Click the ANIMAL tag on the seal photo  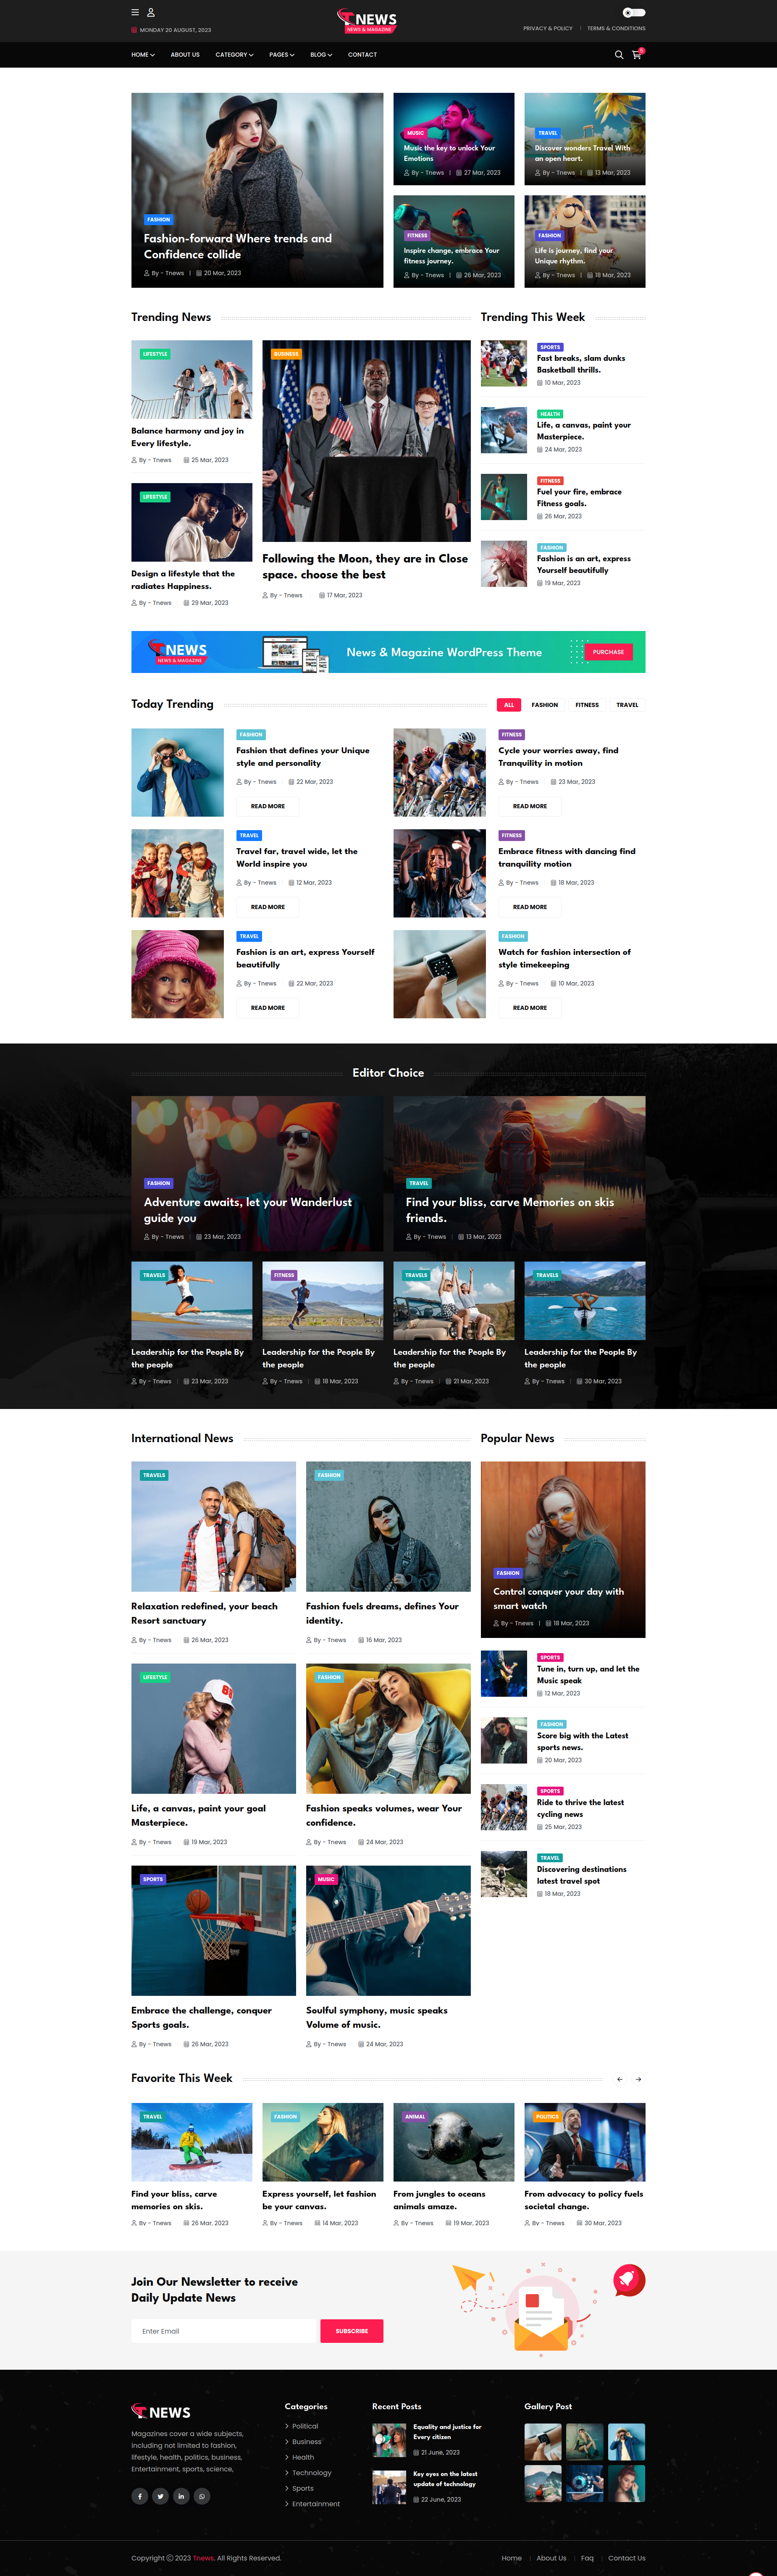point(415,2117)
